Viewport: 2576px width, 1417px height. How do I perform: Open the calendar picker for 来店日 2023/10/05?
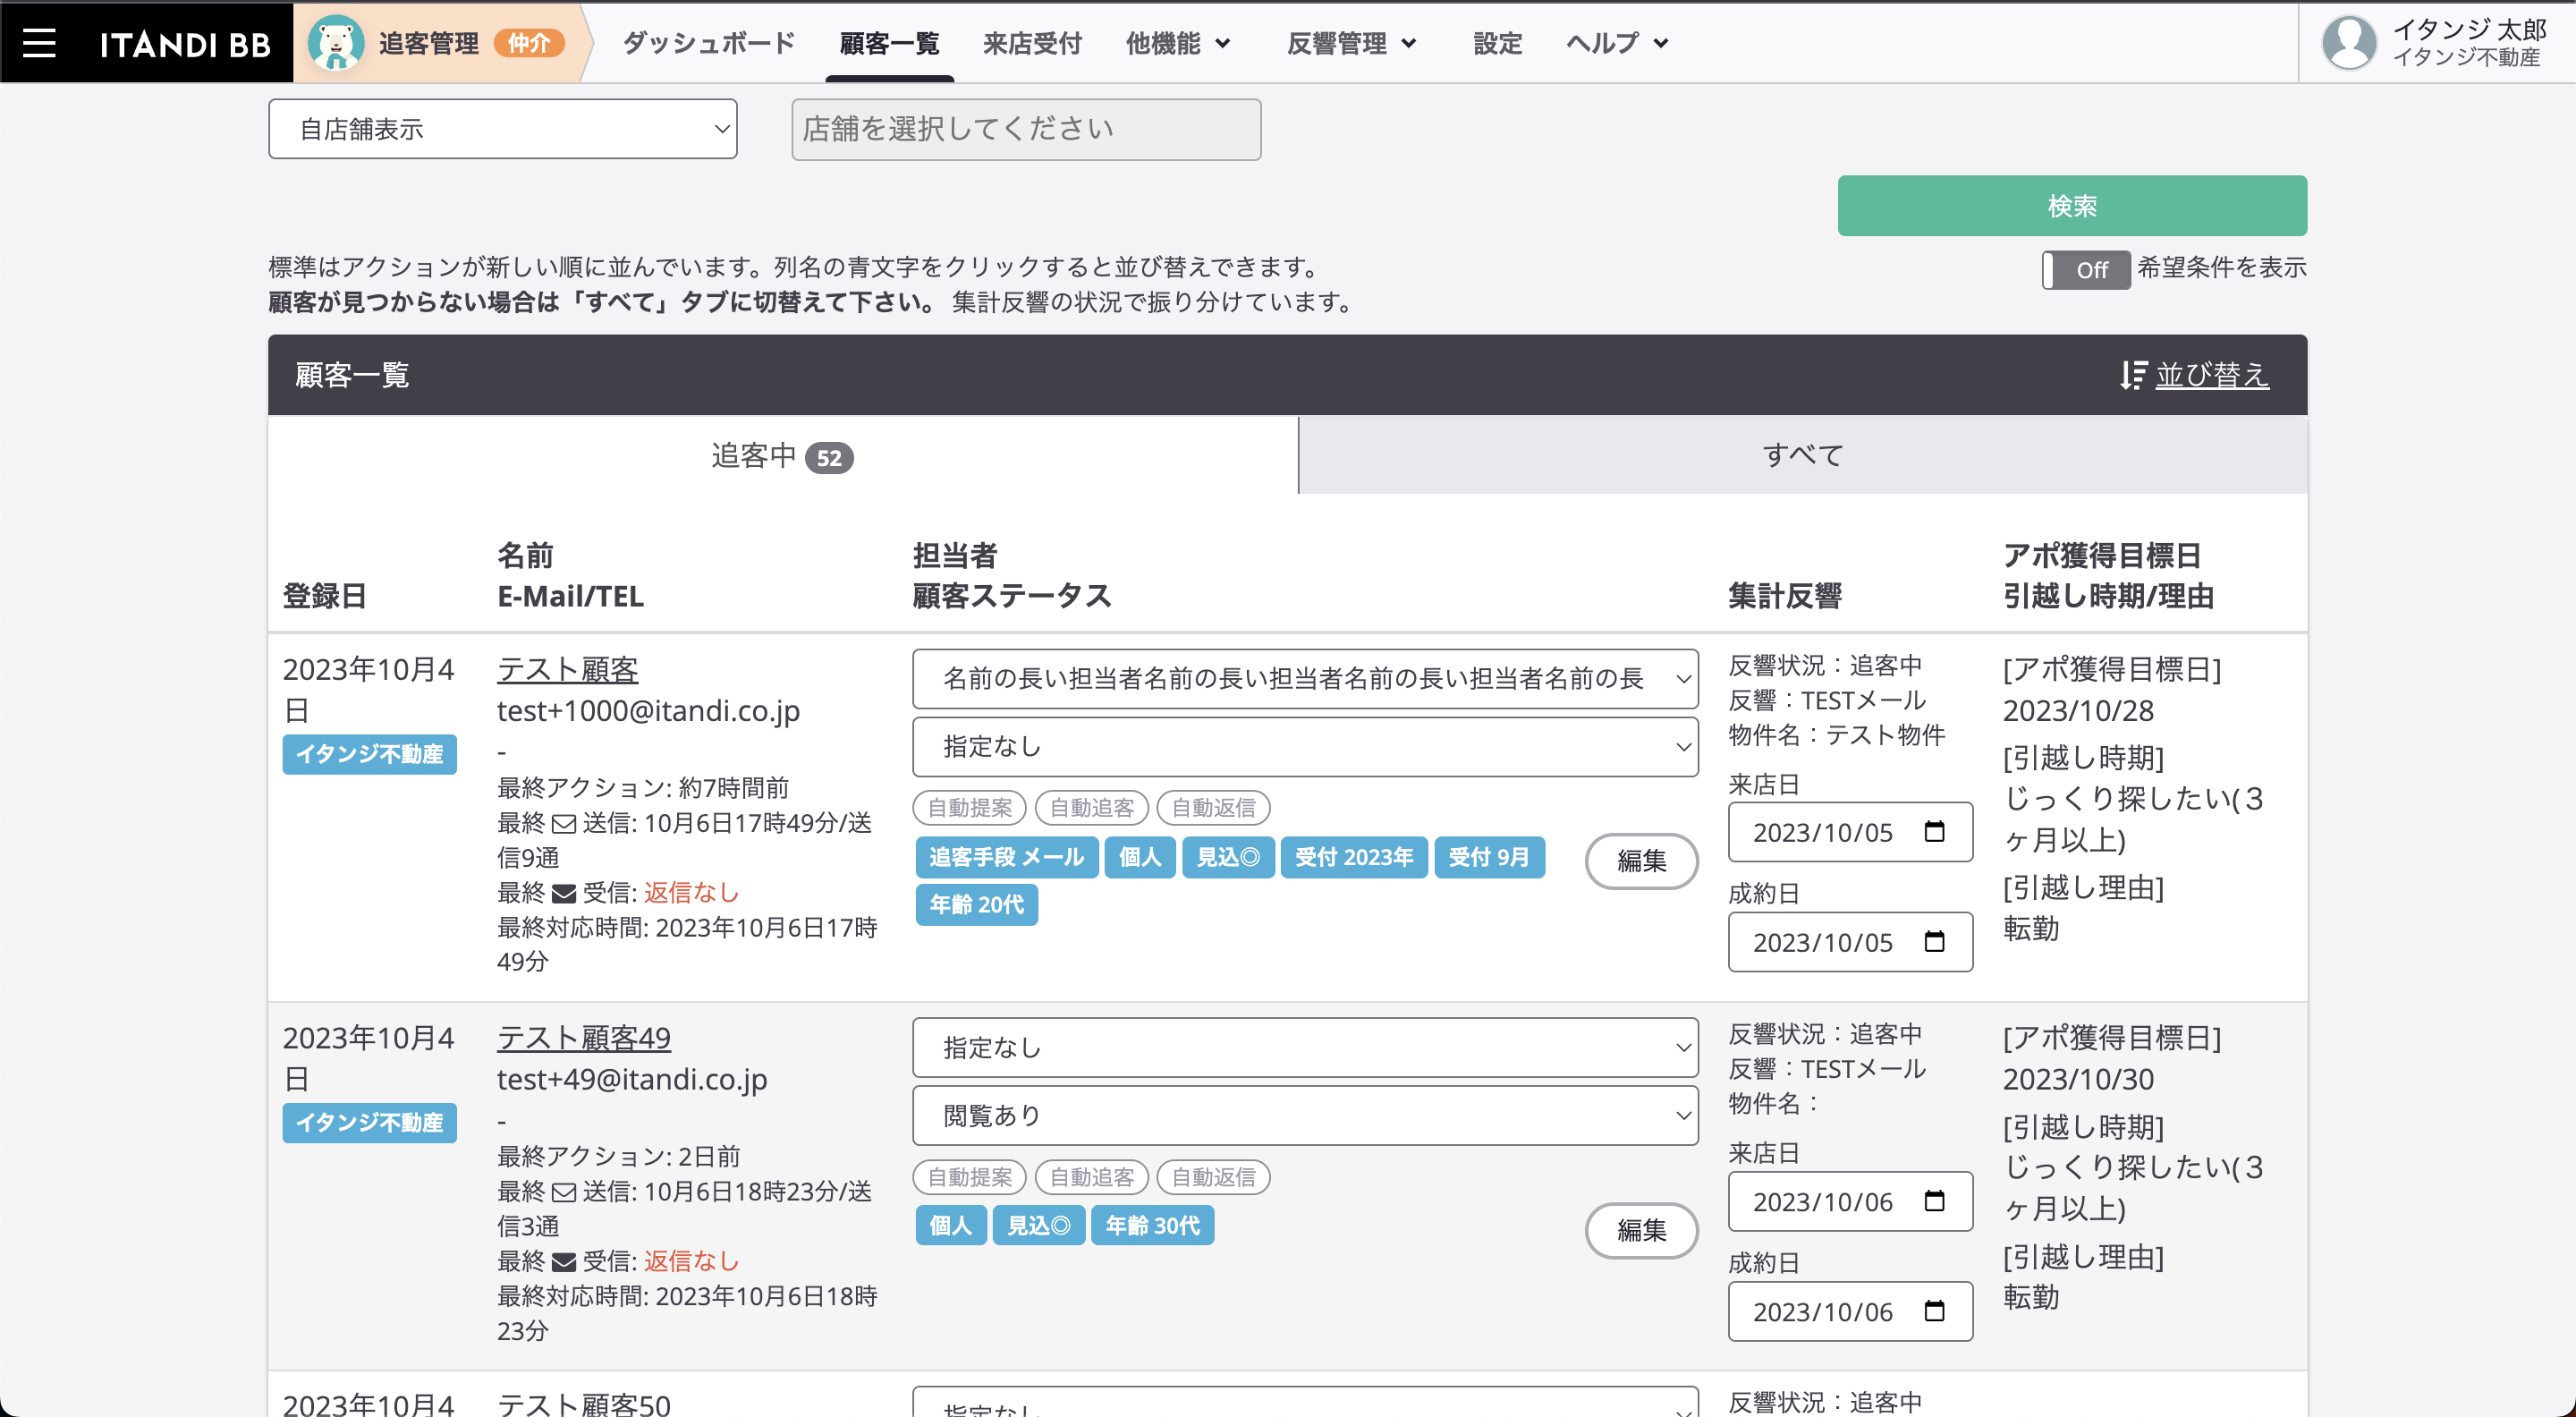pyautogui.click(x=1934, y=831)
